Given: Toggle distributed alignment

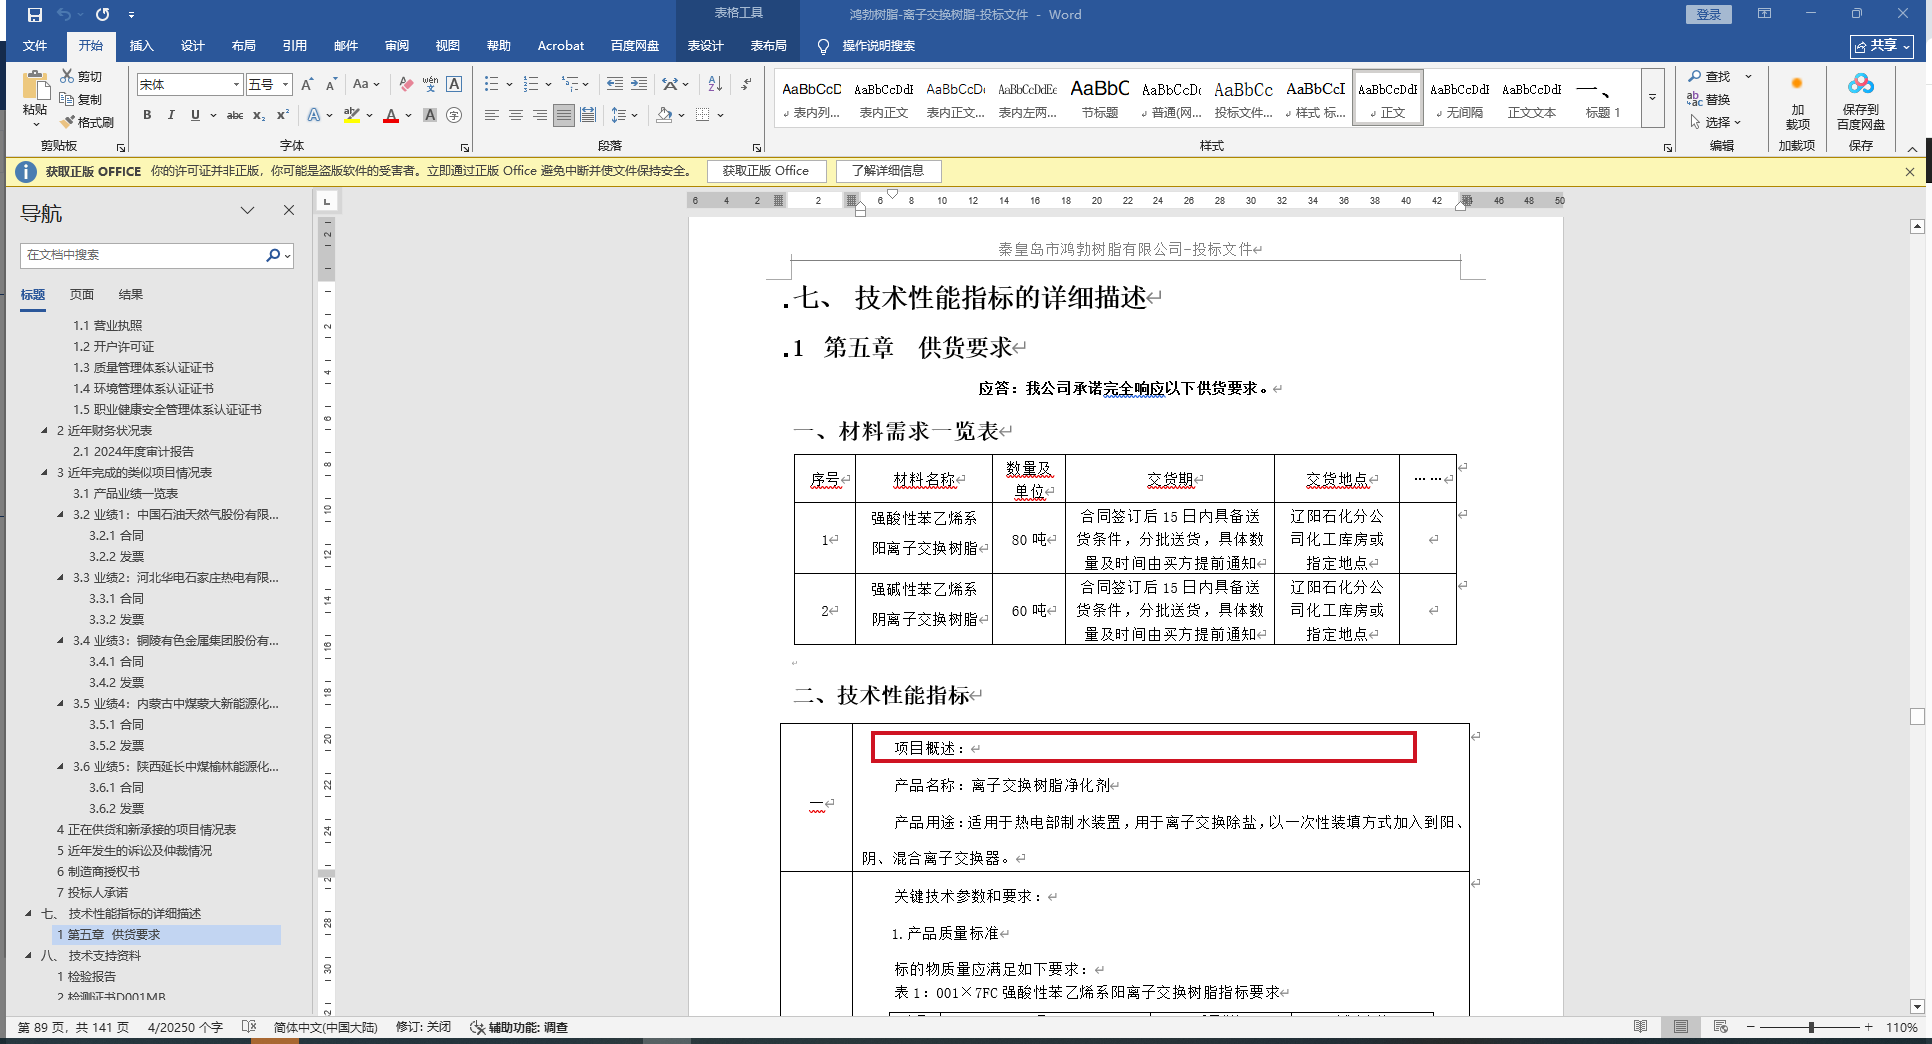Looking at the screenshot, I should click(x=588, y=116).
